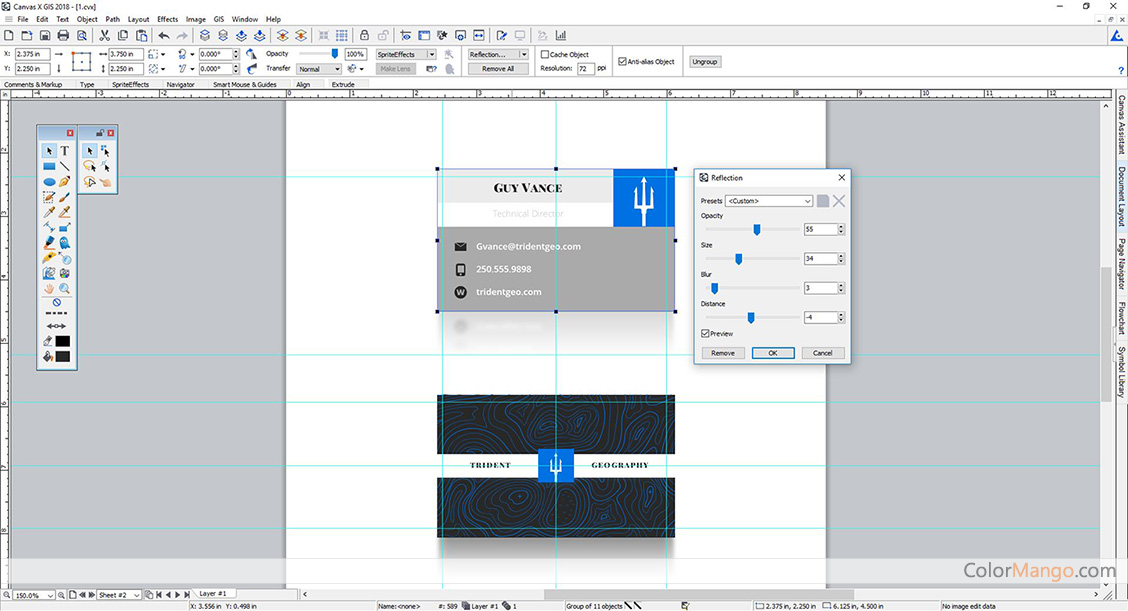The width and height of the screenshot is (1128, 611).
Task: Click the Undo arrow icon
Action: click(x=164, y=35)
